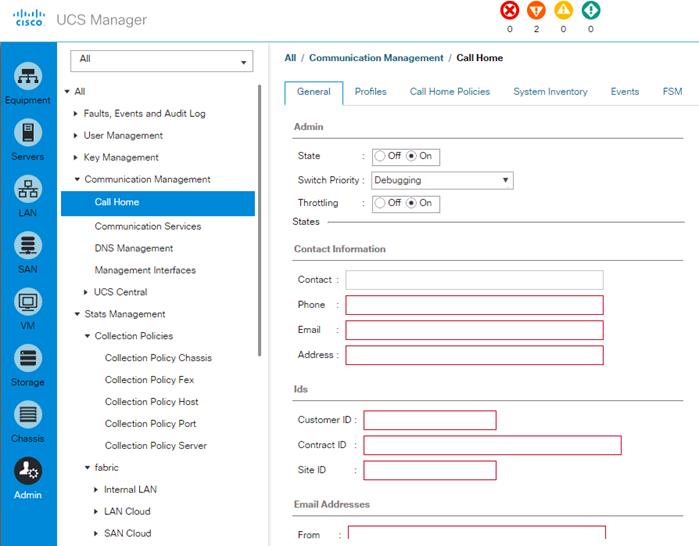Screen dimensions: 699x546
Task: Collapse the fabric node
Action: [87, 468]
